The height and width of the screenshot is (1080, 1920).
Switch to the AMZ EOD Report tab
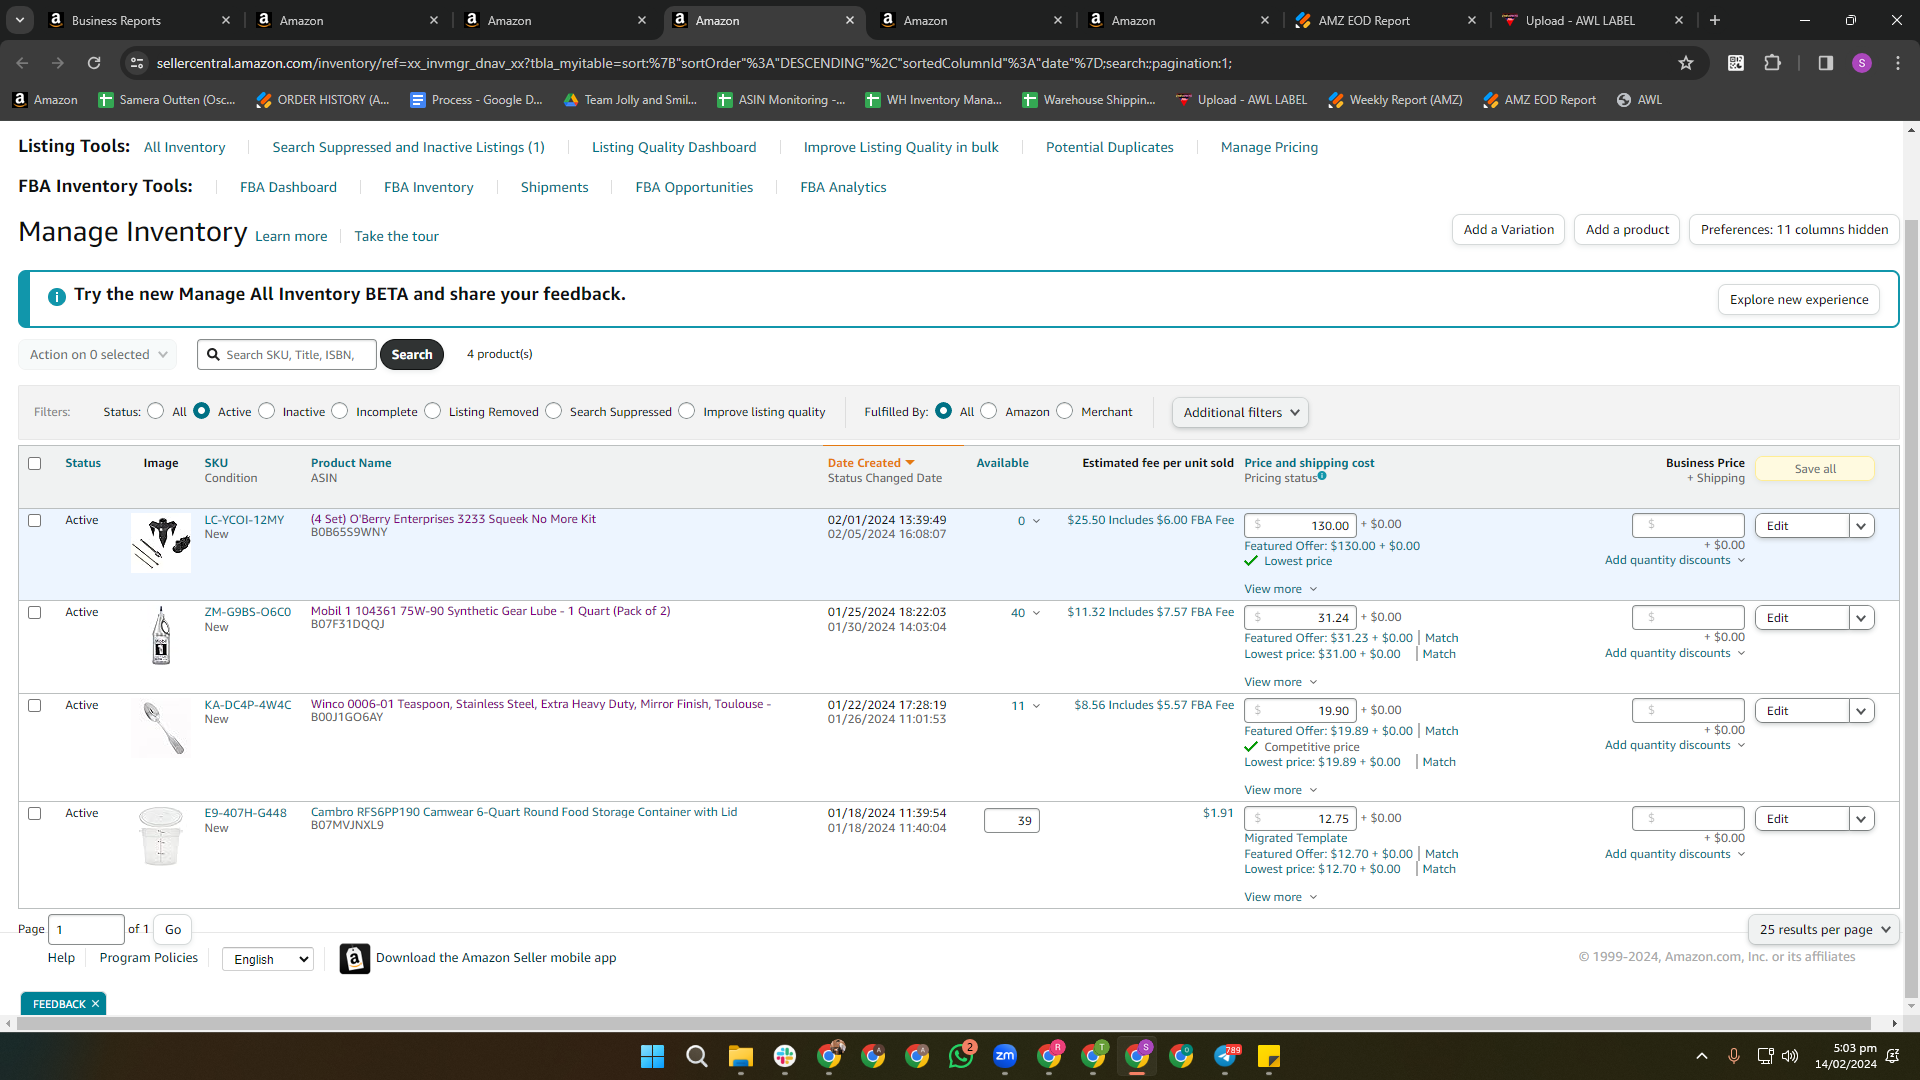tap(1385, 20)
